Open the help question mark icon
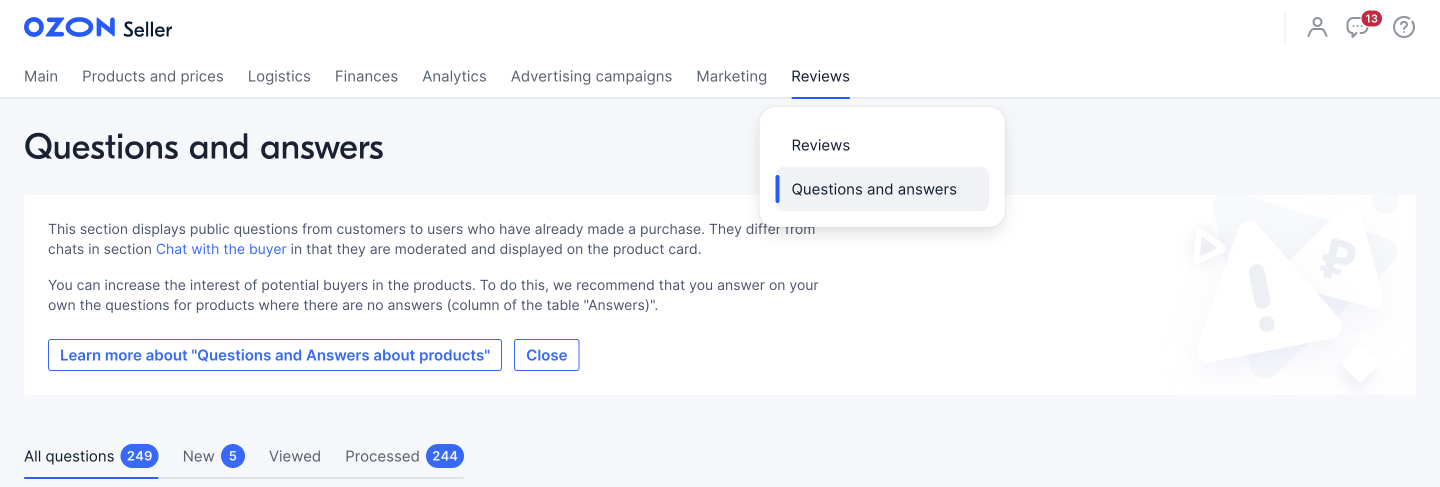1440x487 pixels. coord(1404,27)
